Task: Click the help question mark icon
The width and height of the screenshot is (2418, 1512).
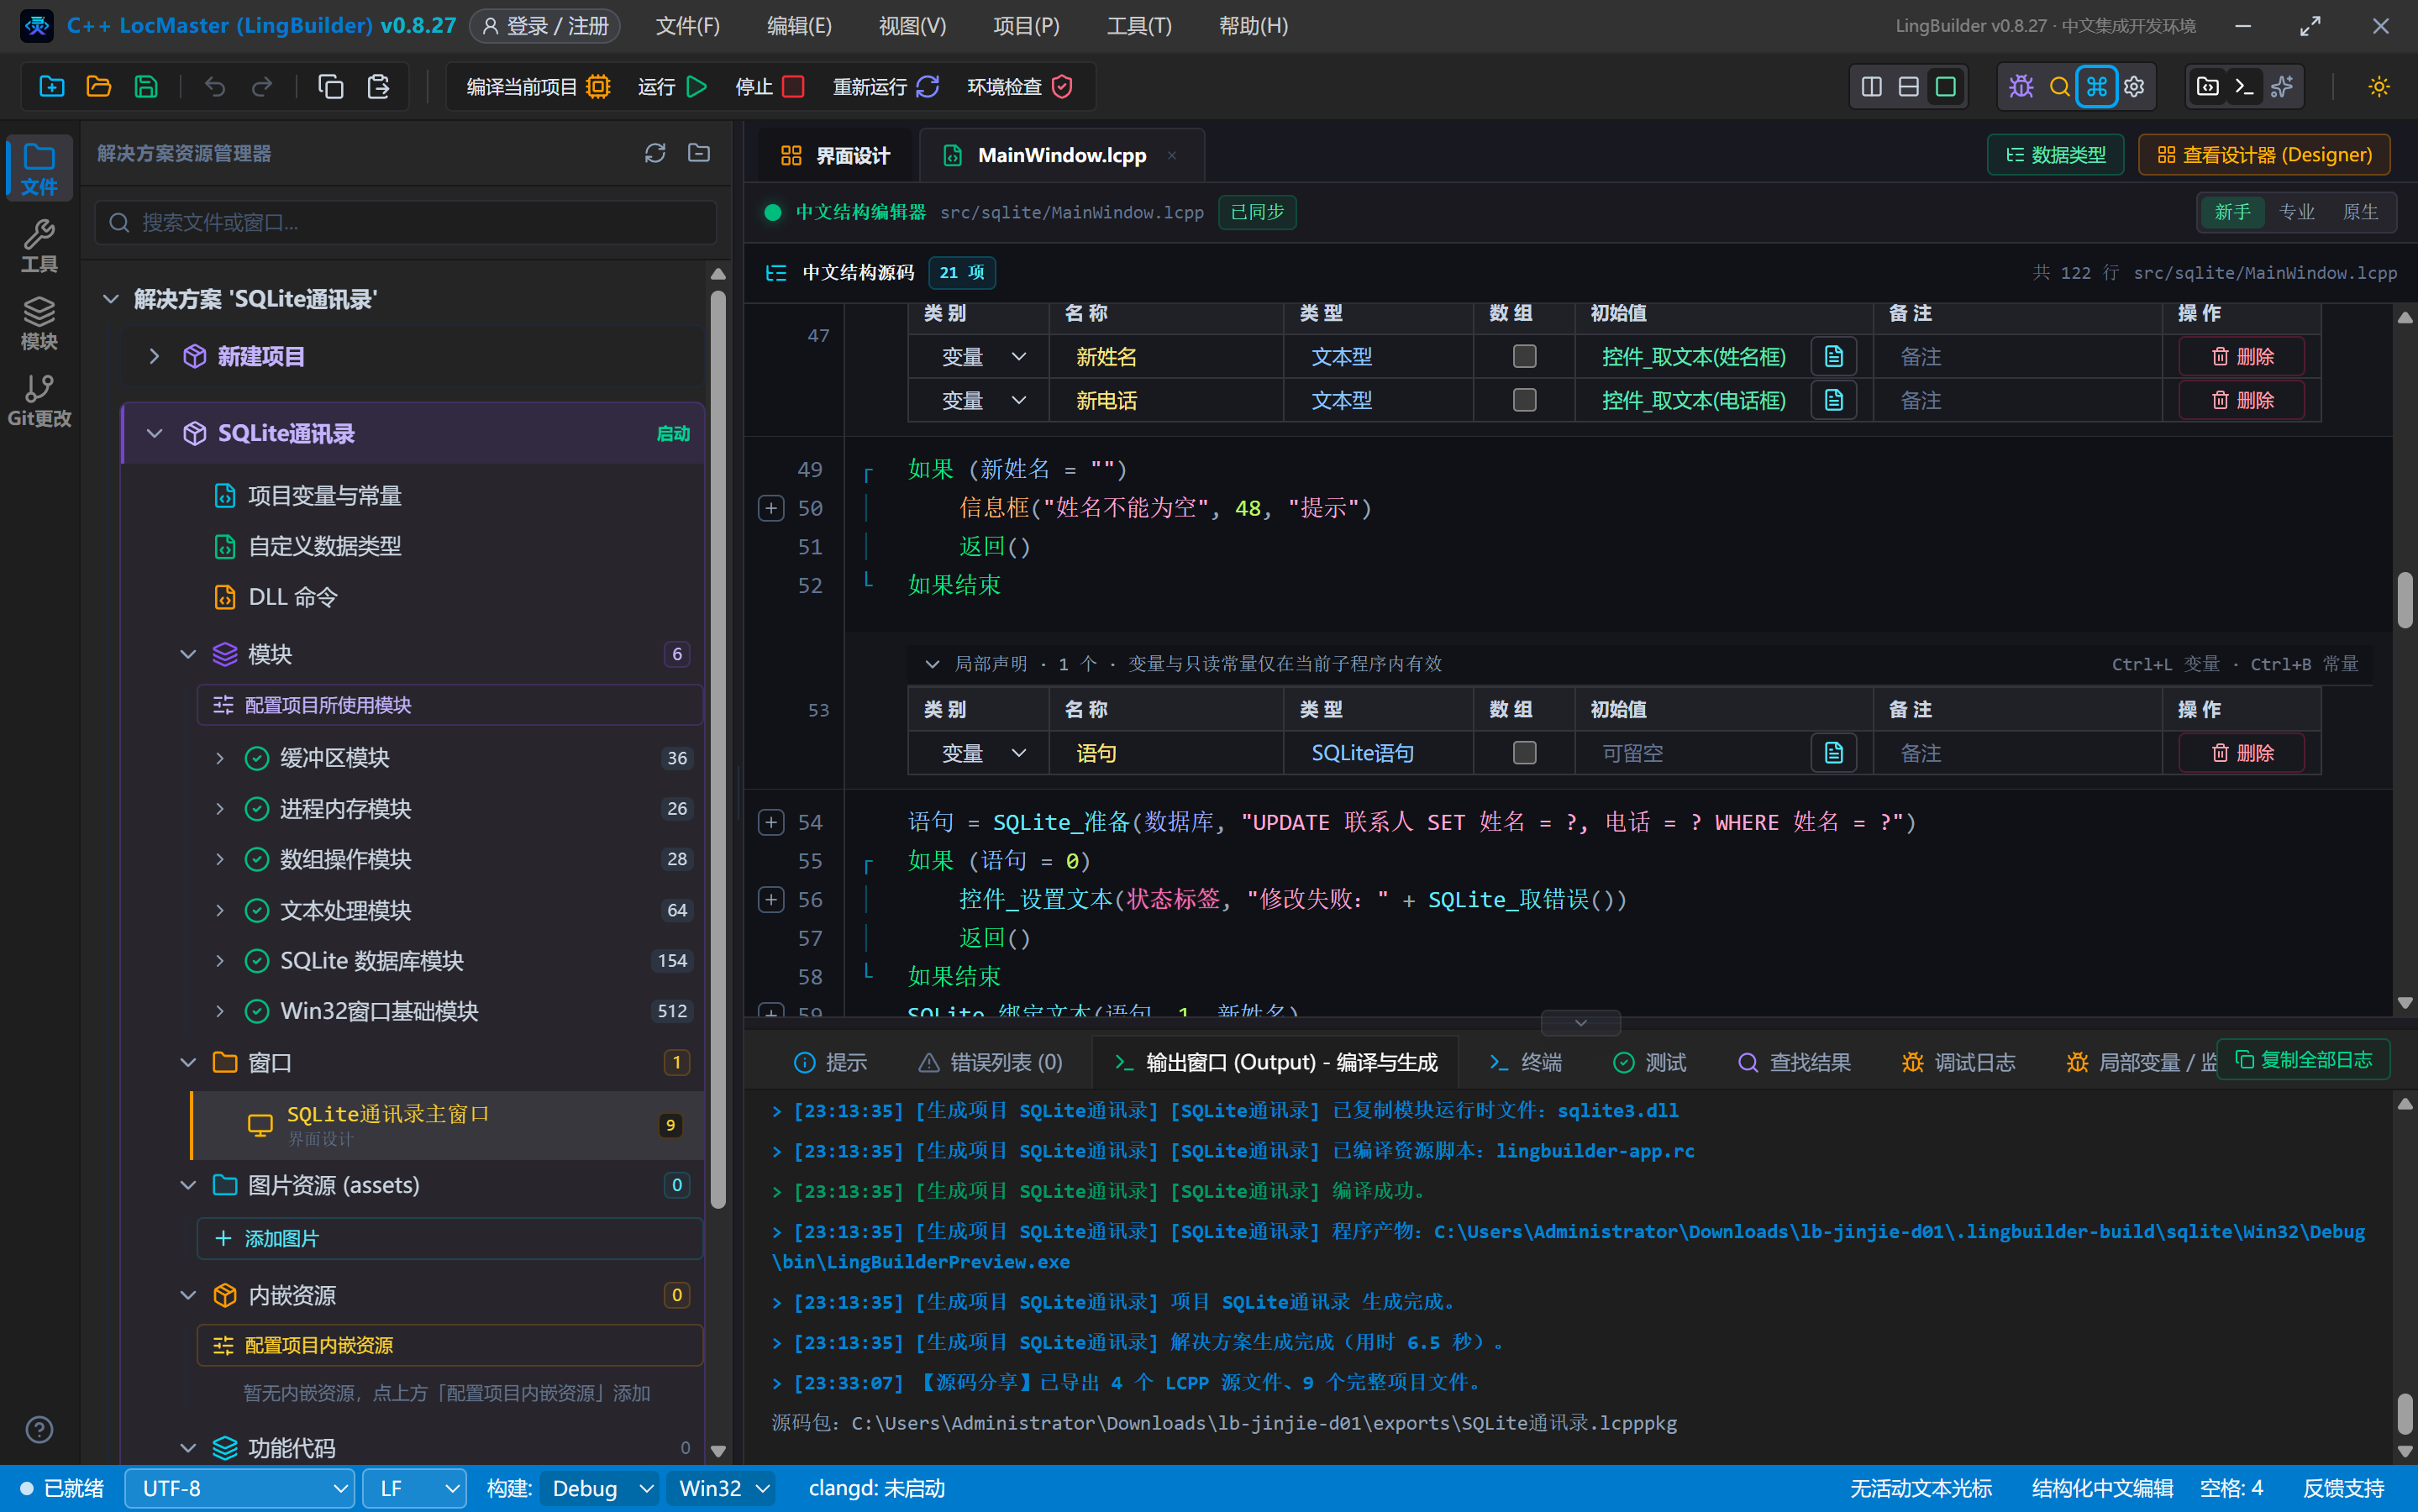Action: (39, 1430)
